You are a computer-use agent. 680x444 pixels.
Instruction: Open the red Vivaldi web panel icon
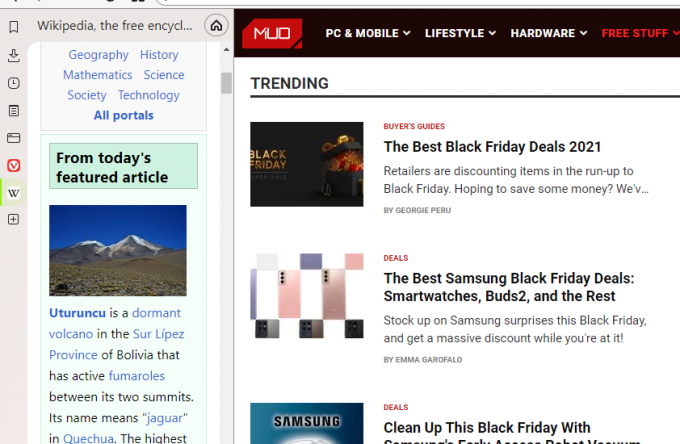(13, 165)
